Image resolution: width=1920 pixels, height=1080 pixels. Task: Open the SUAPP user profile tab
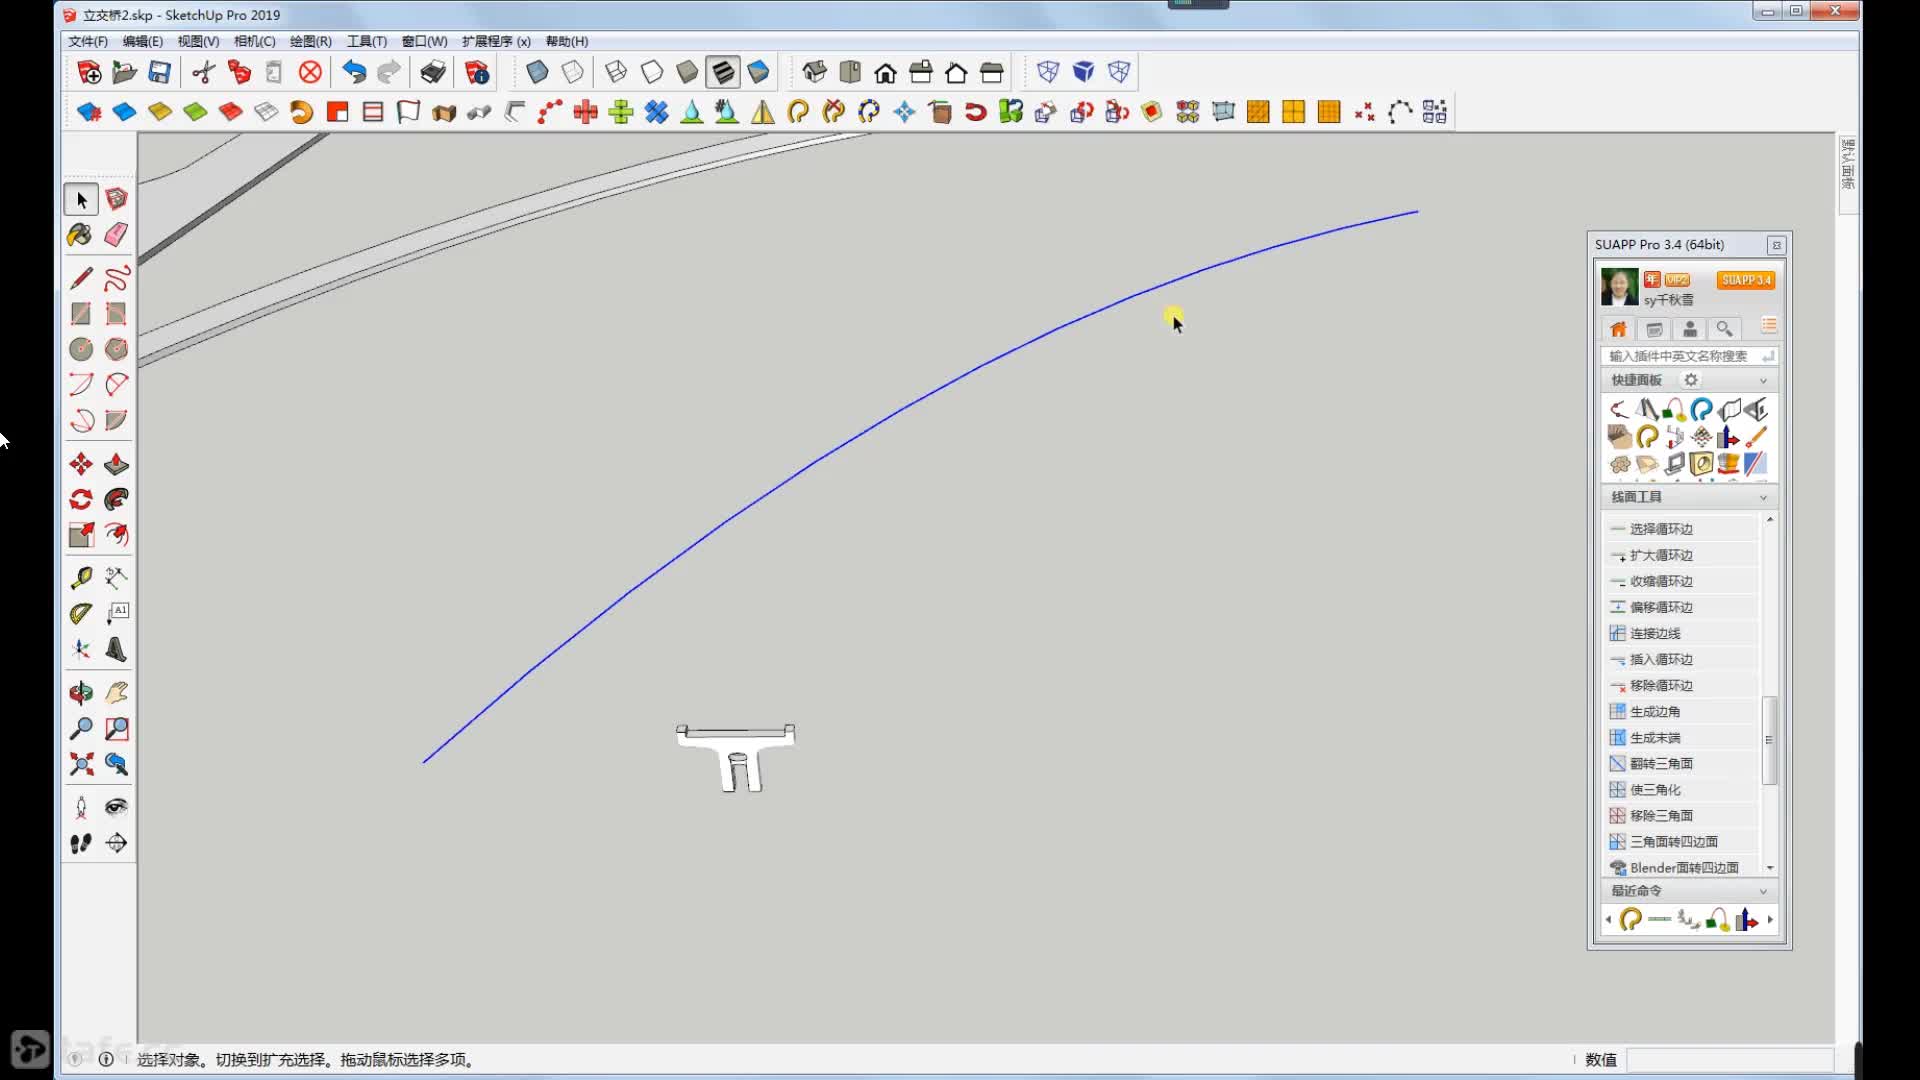tap(1689, 329)
